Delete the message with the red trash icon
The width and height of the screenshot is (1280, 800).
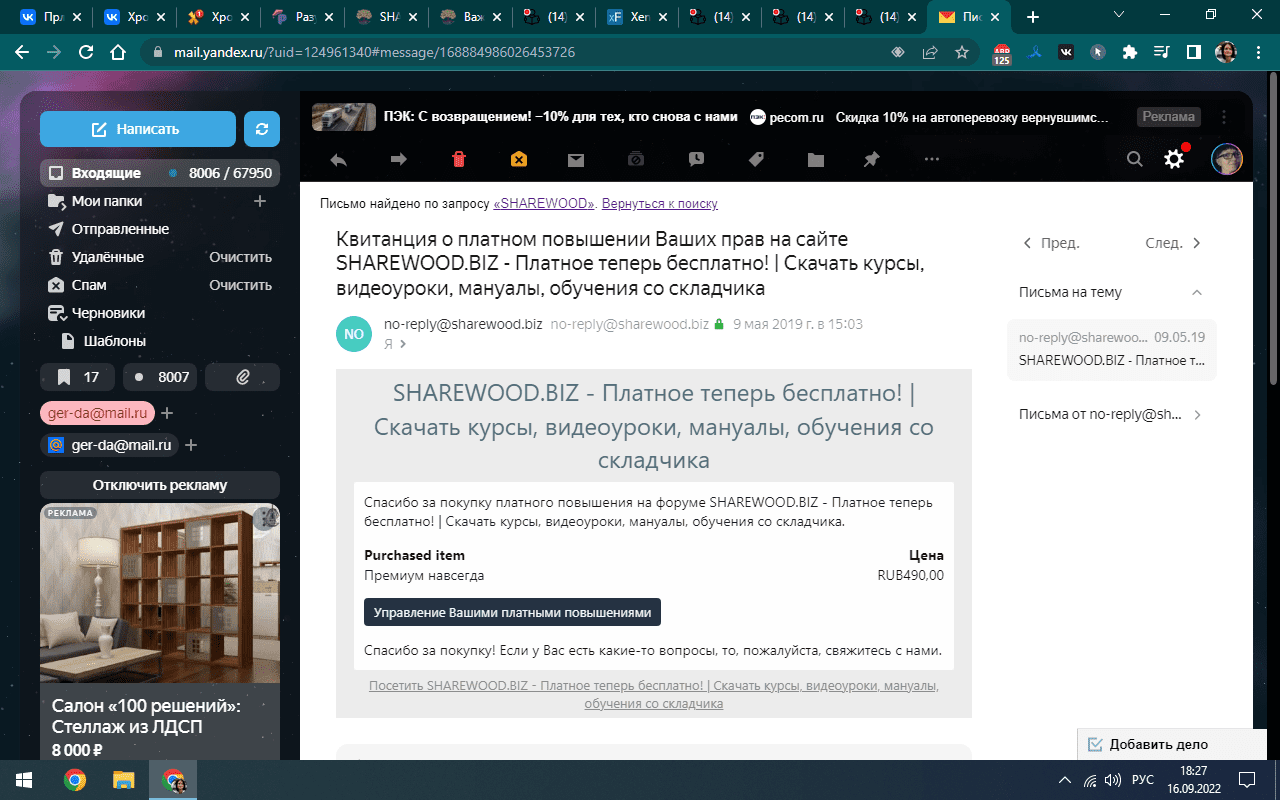(458, 159)
